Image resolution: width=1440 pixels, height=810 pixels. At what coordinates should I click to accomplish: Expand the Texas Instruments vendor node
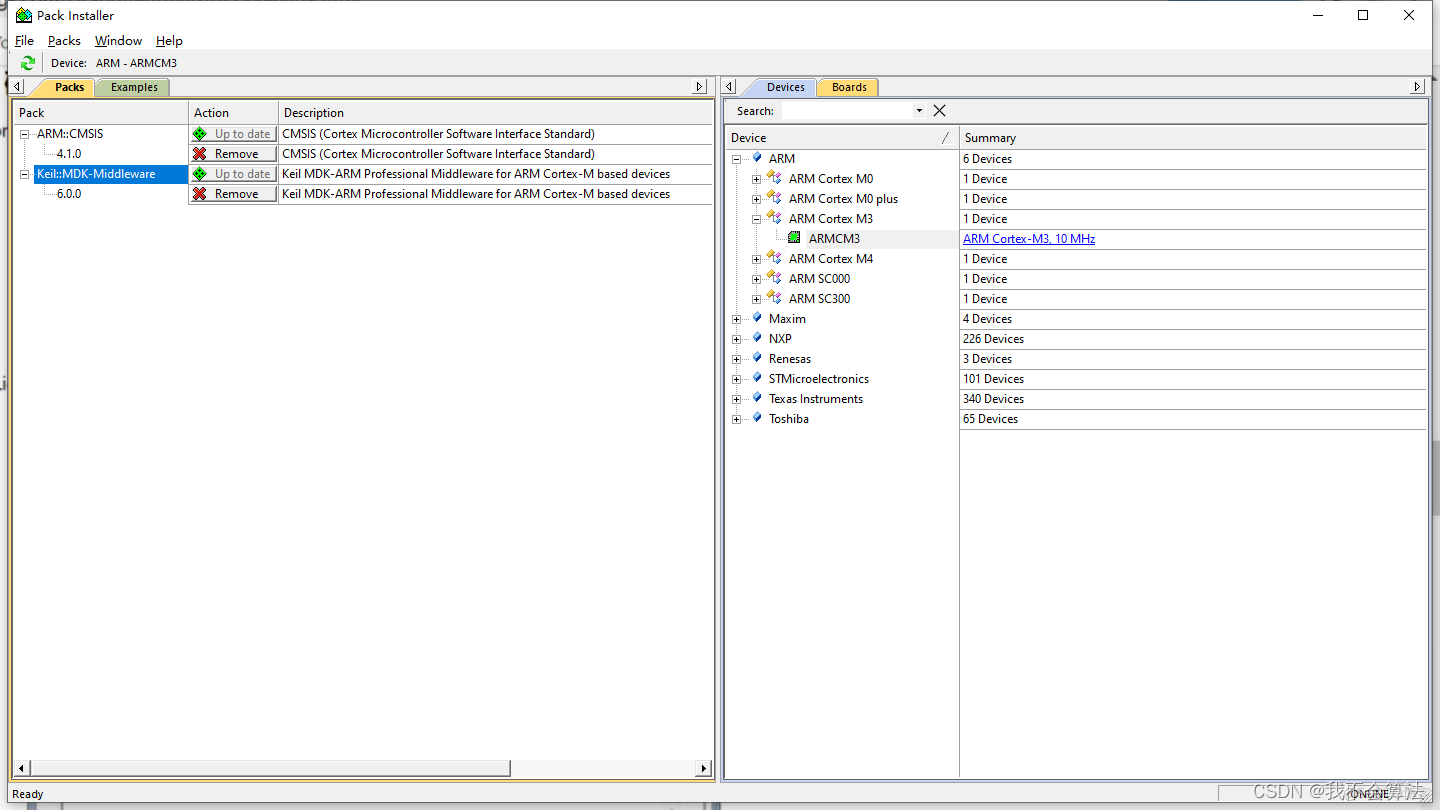(737, 399)
